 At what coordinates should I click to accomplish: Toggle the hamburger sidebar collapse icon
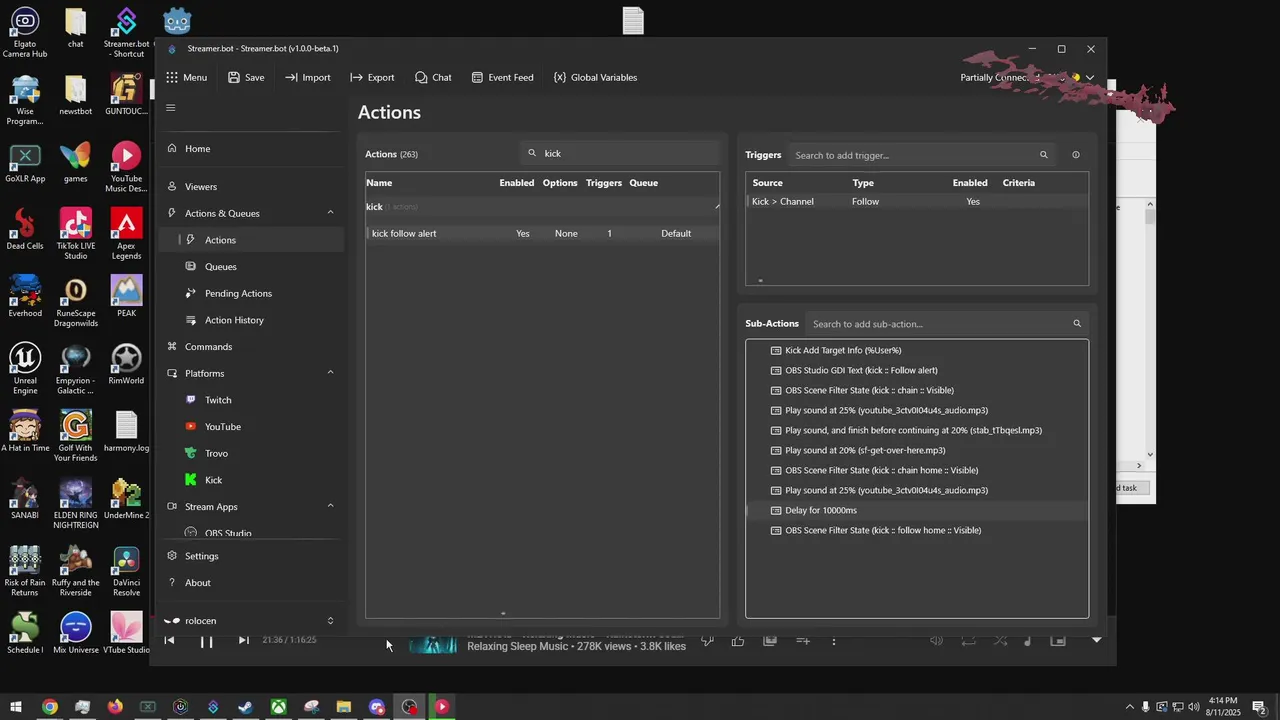point(171,108)
